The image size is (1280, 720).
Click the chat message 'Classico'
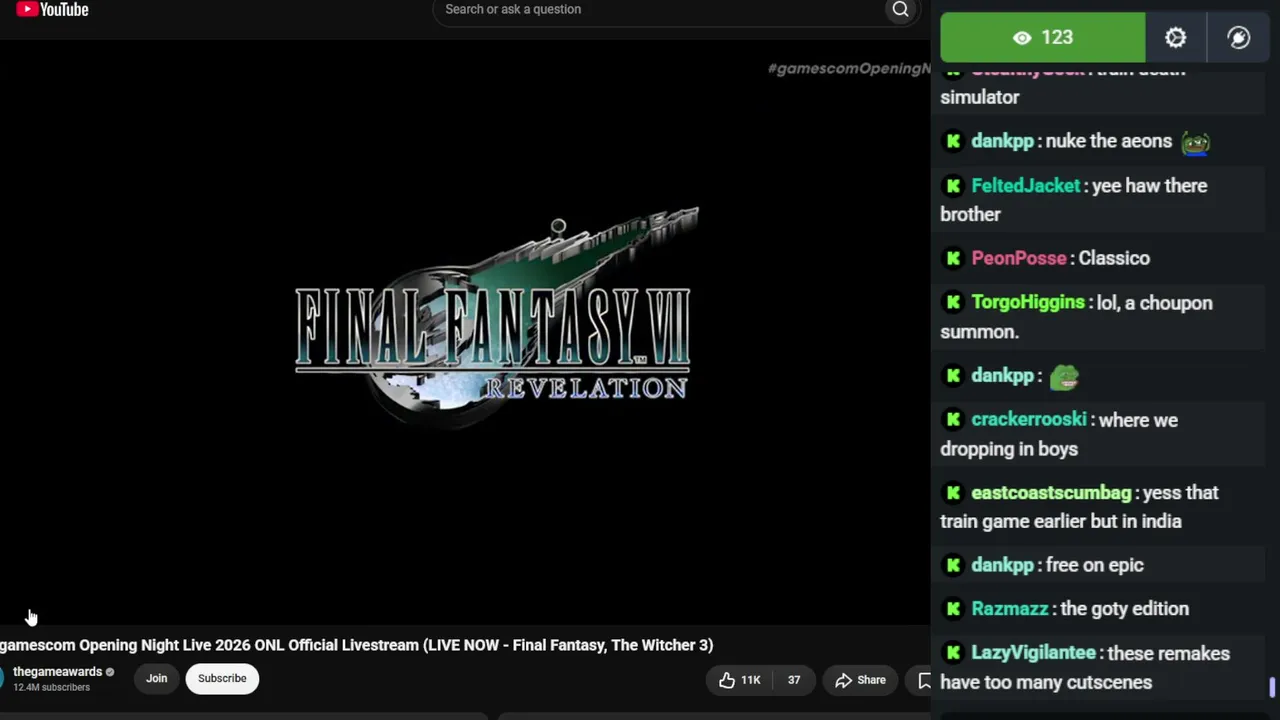pyautogui.click(x=1114, y=258)
